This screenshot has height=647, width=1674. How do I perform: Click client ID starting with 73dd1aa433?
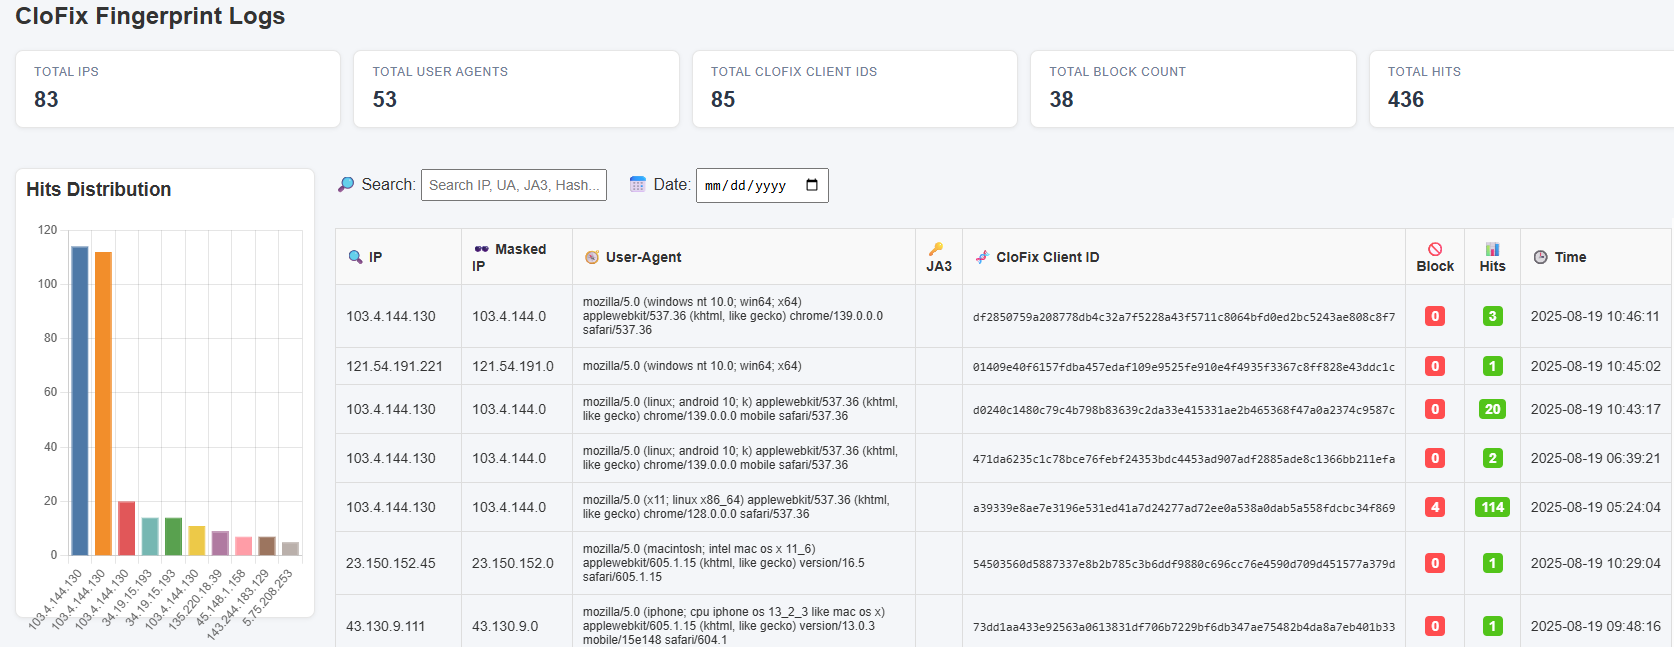(x=1184, y=627)
